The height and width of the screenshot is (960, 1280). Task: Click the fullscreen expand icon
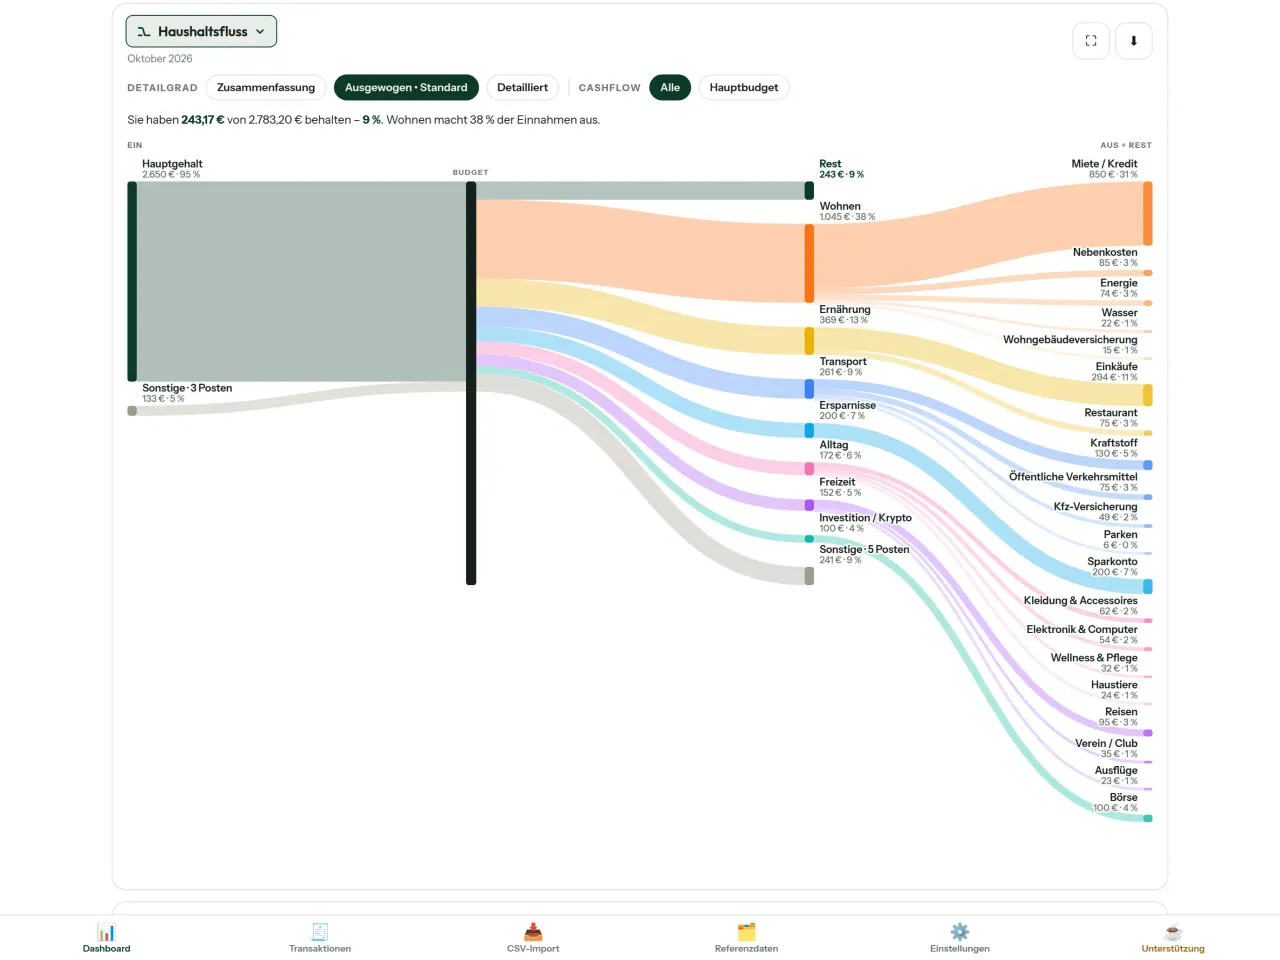[x=1091, y=41]
